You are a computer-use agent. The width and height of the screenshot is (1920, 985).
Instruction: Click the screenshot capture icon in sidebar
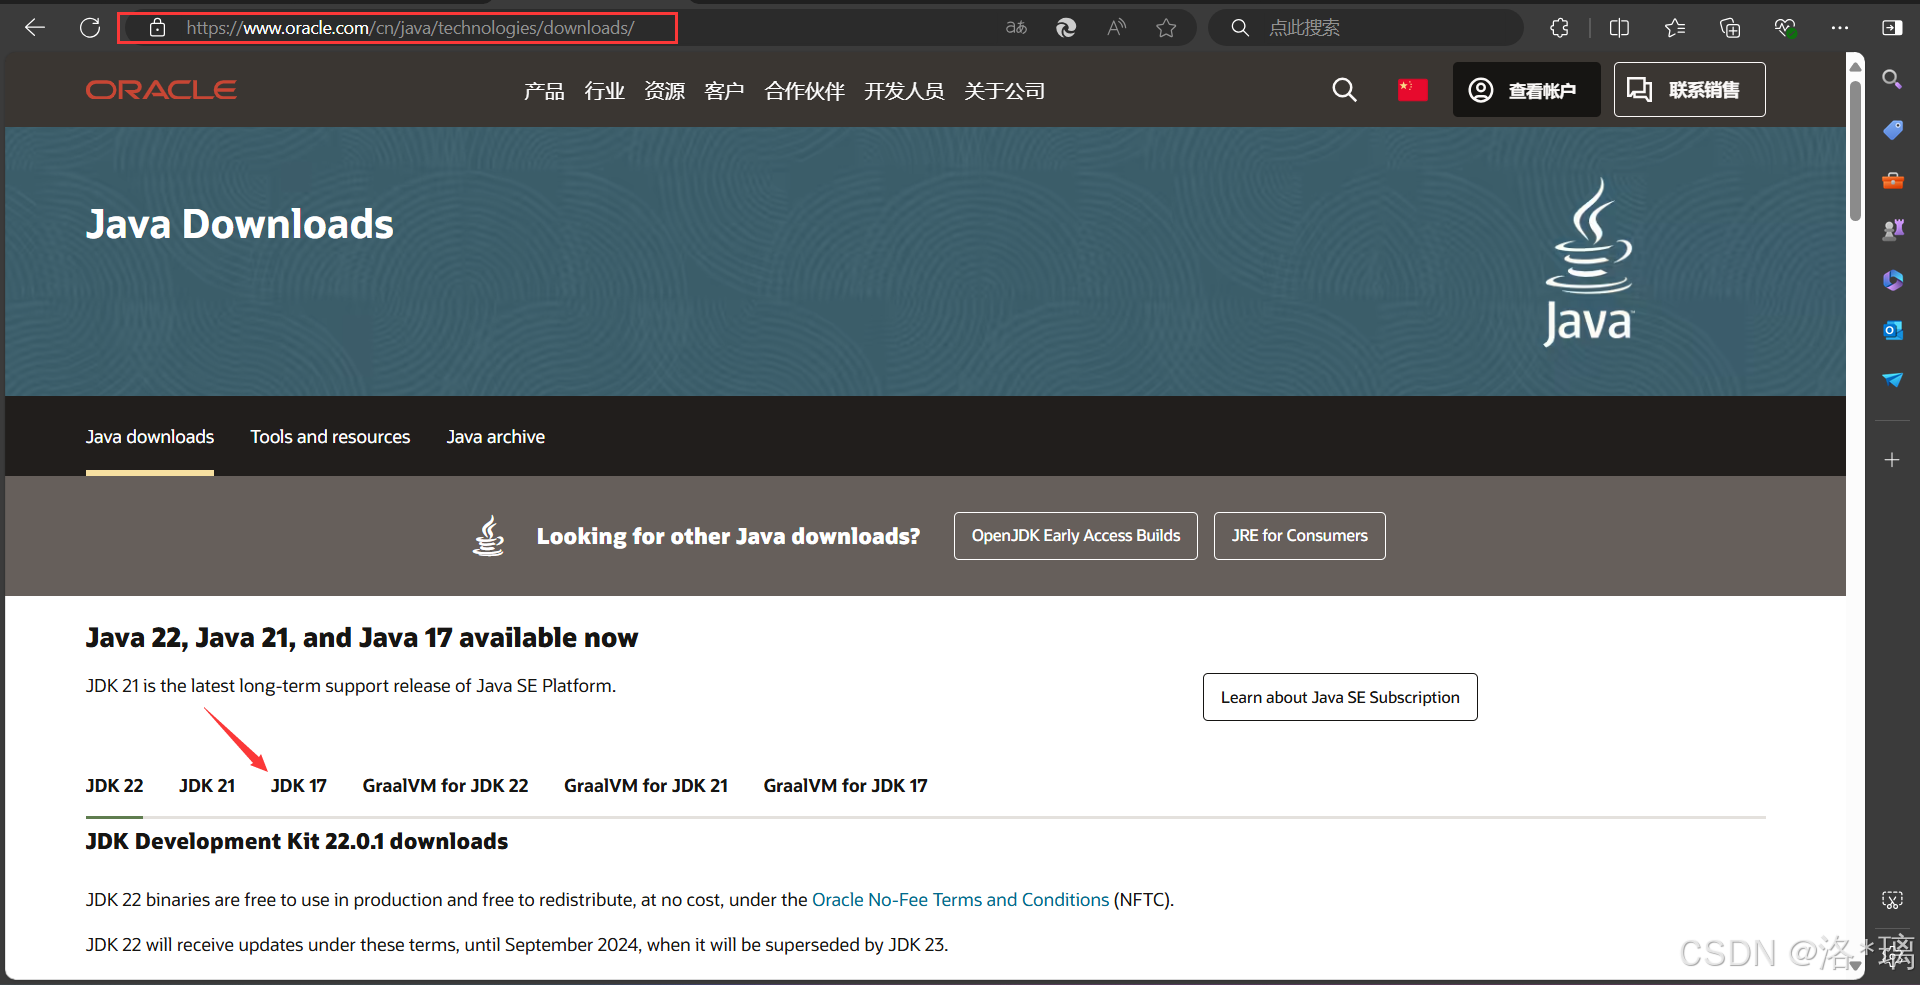tap(1892, 900)
